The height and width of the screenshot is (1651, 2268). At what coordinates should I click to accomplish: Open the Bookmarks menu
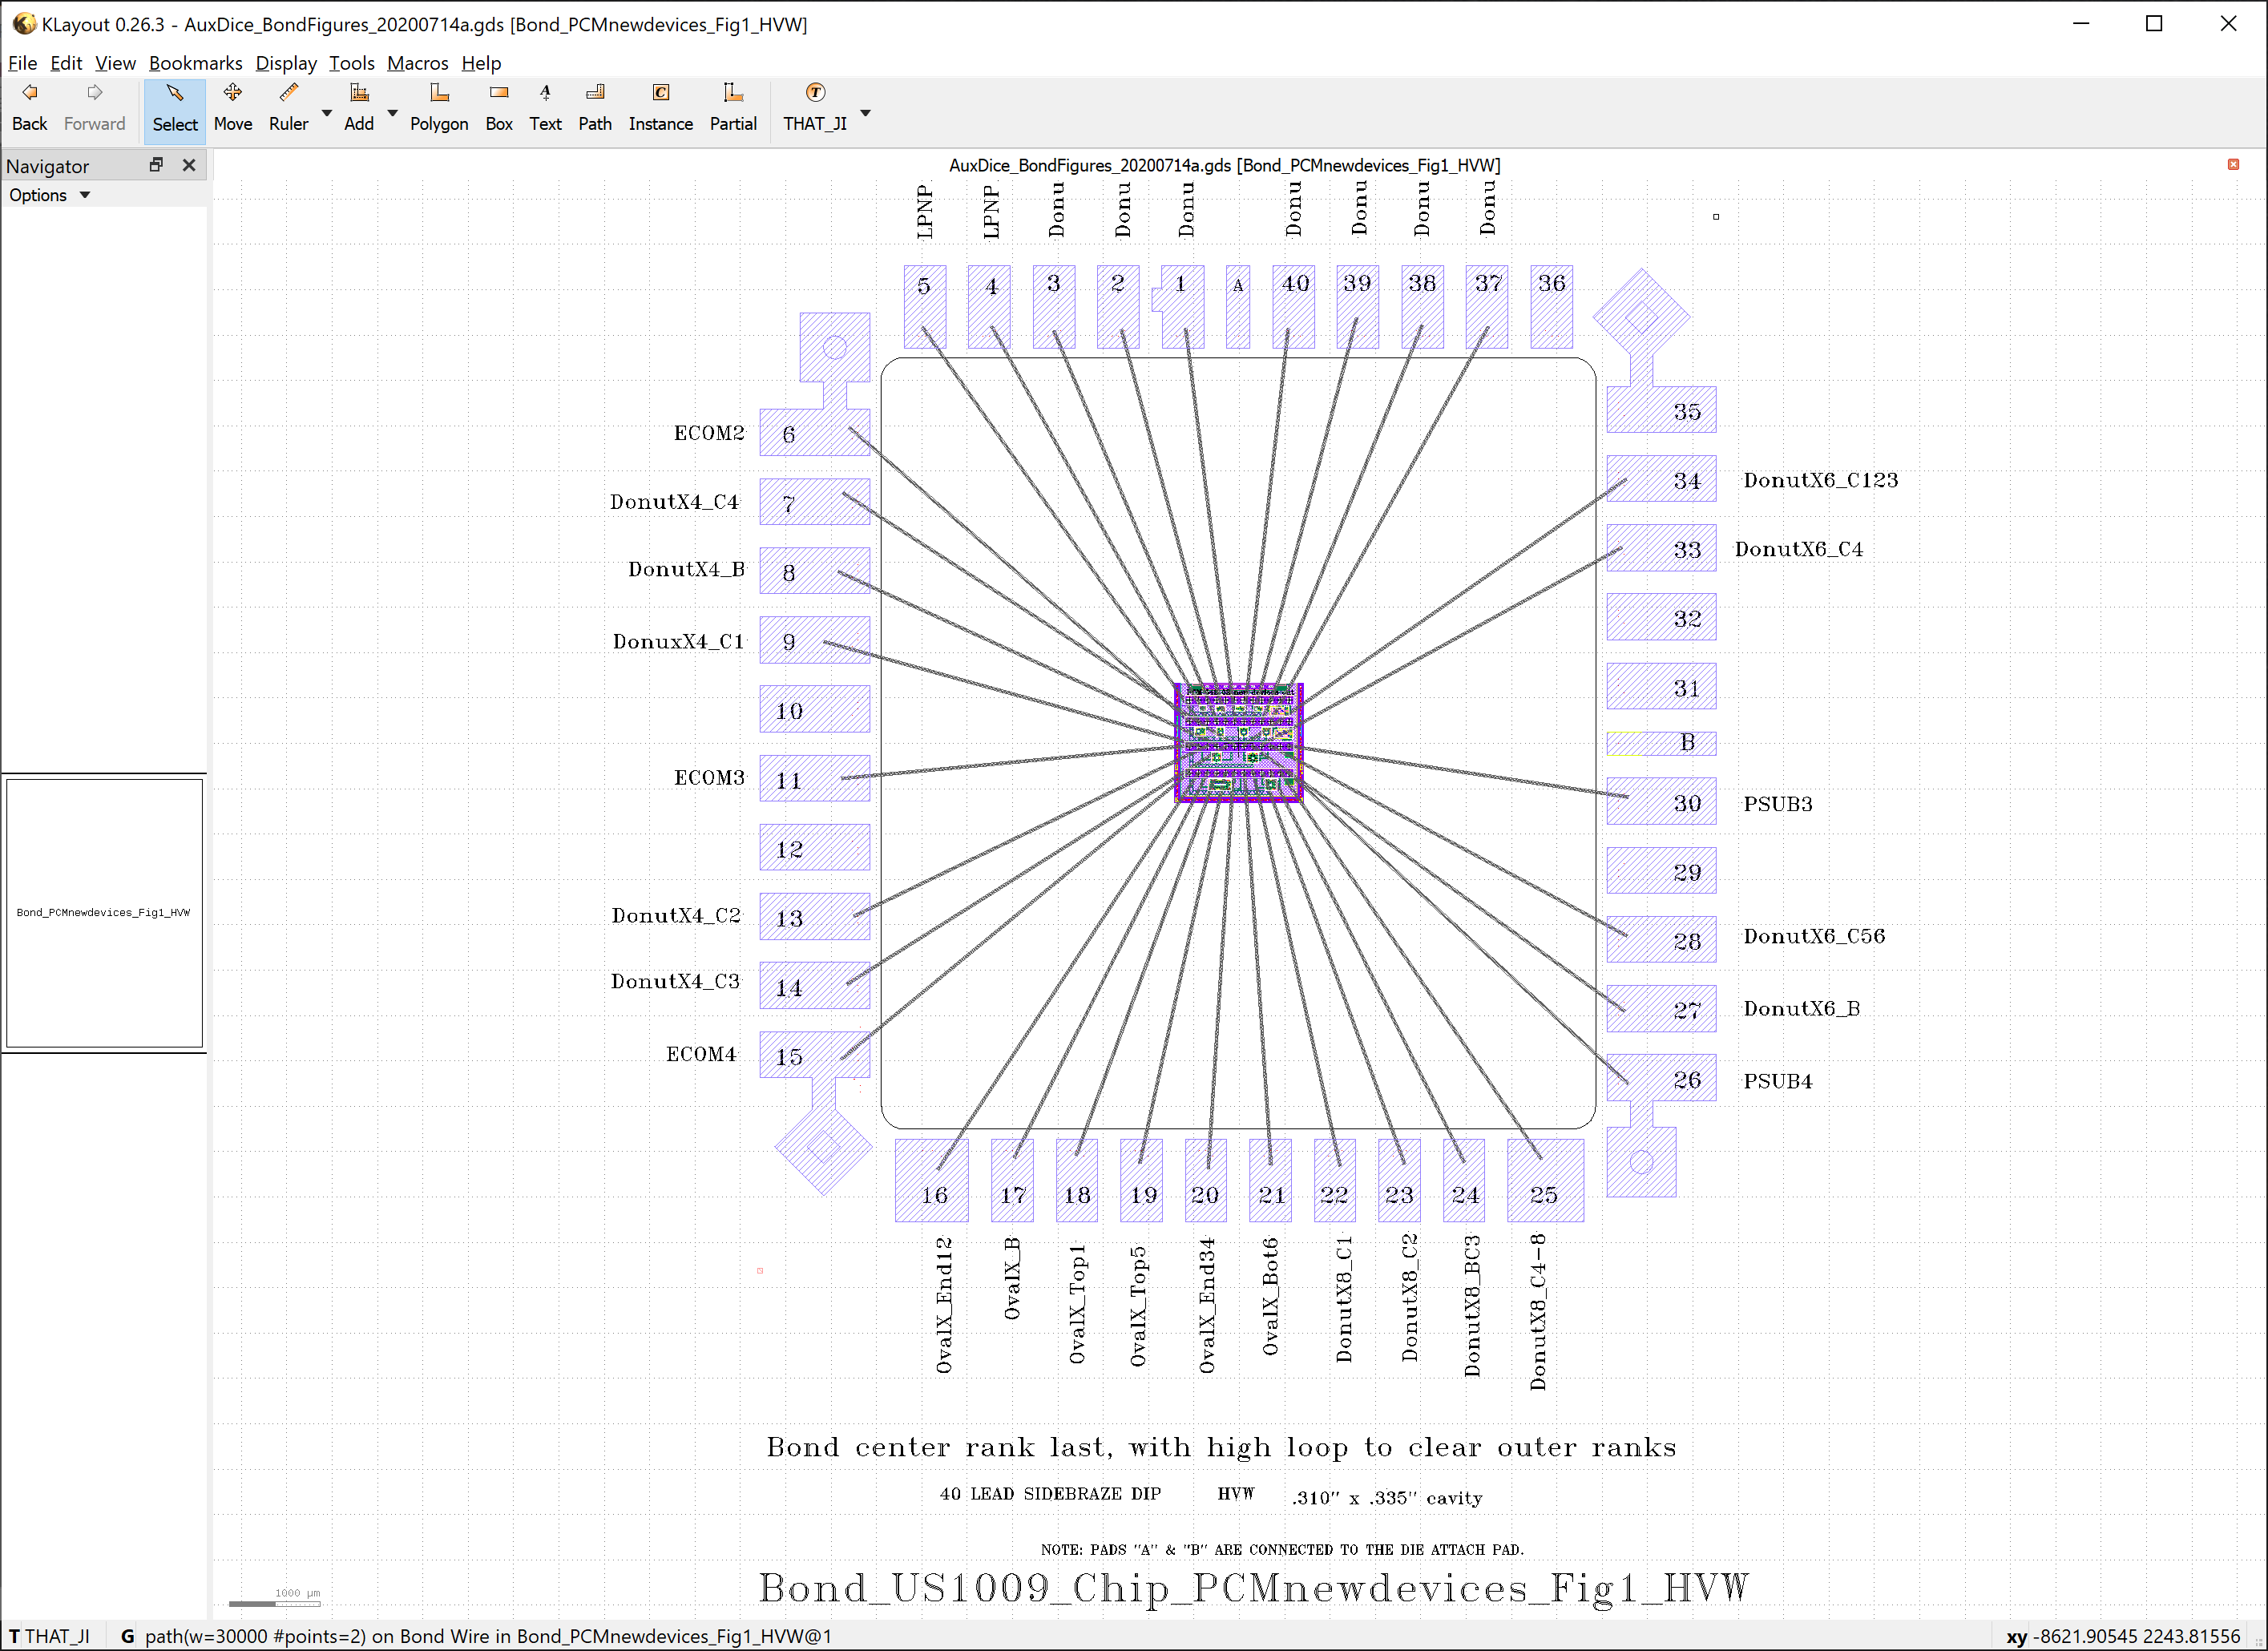point(195,63)
